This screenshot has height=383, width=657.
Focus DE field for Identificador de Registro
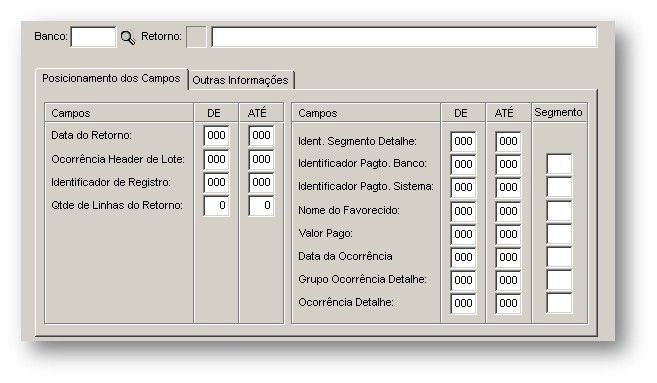tap(216, 183)
